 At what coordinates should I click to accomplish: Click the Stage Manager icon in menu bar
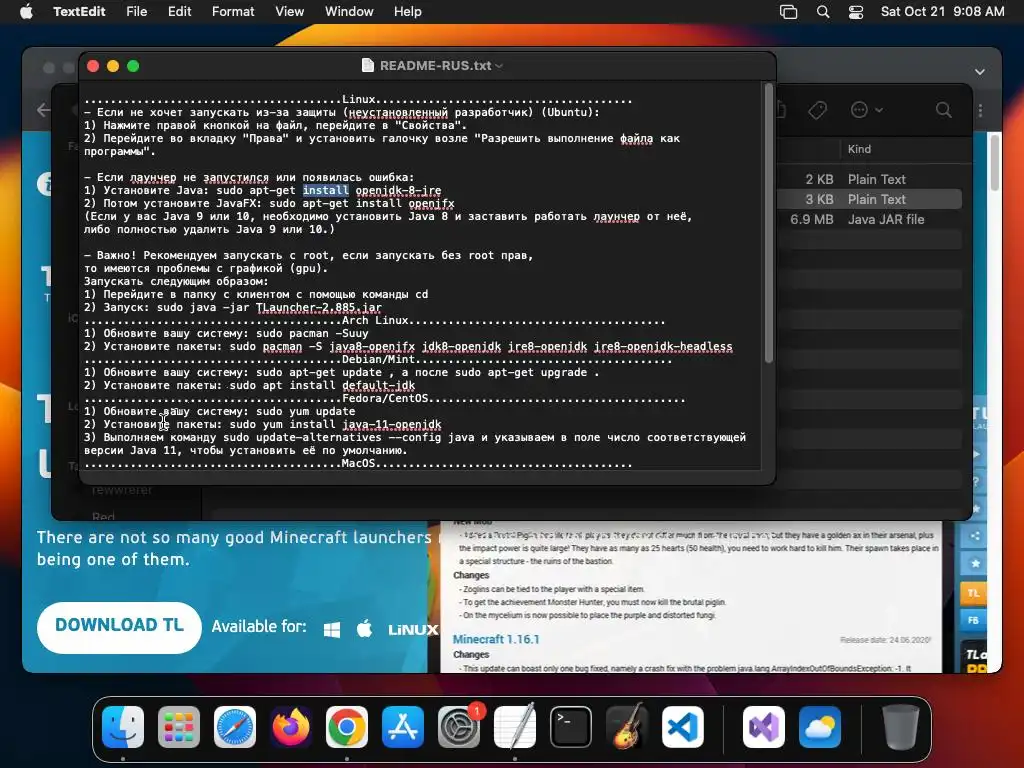(788, 12)
